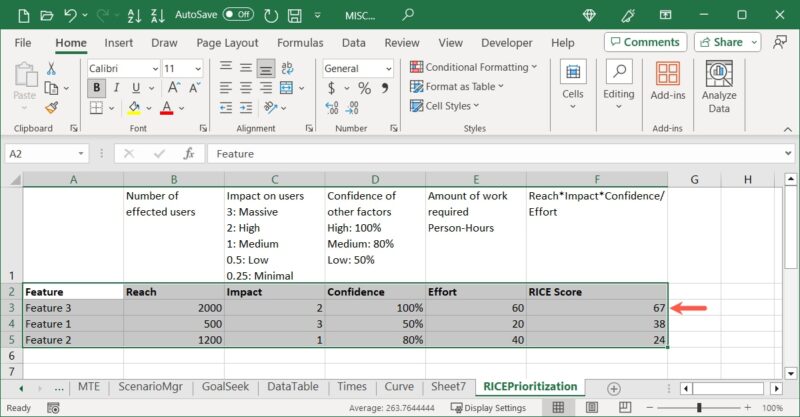800x417 pixels.
Task: Toggle the AutoSave switch
Action: (238, 14)
